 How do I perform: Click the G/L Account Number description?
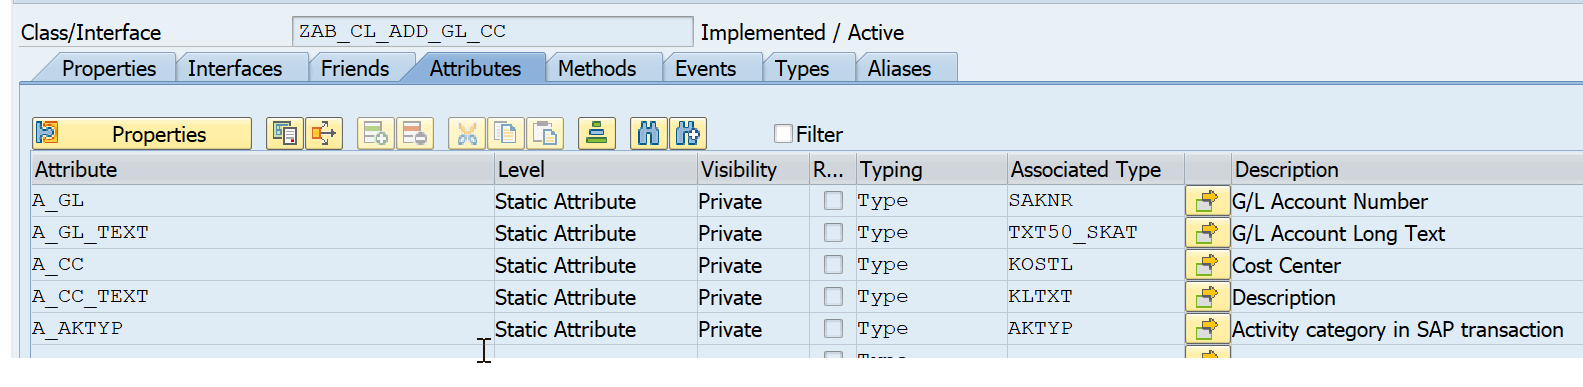click(x=1330, y=201)
